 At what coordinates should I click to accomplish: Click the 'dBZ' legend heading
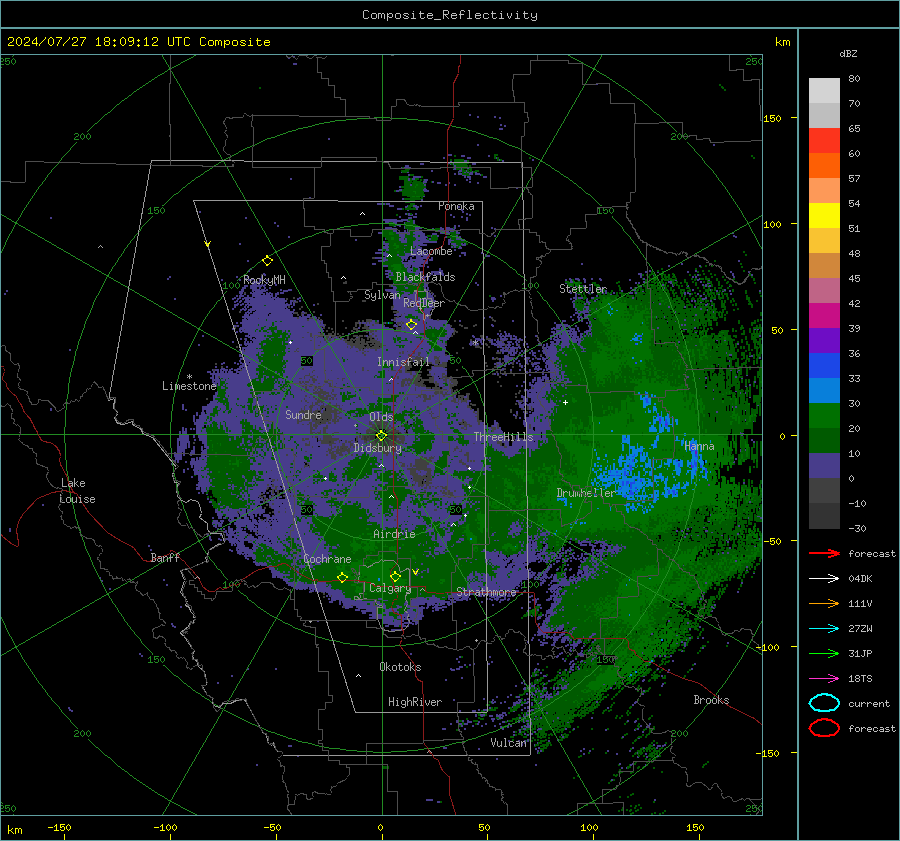tap(848, 54)
